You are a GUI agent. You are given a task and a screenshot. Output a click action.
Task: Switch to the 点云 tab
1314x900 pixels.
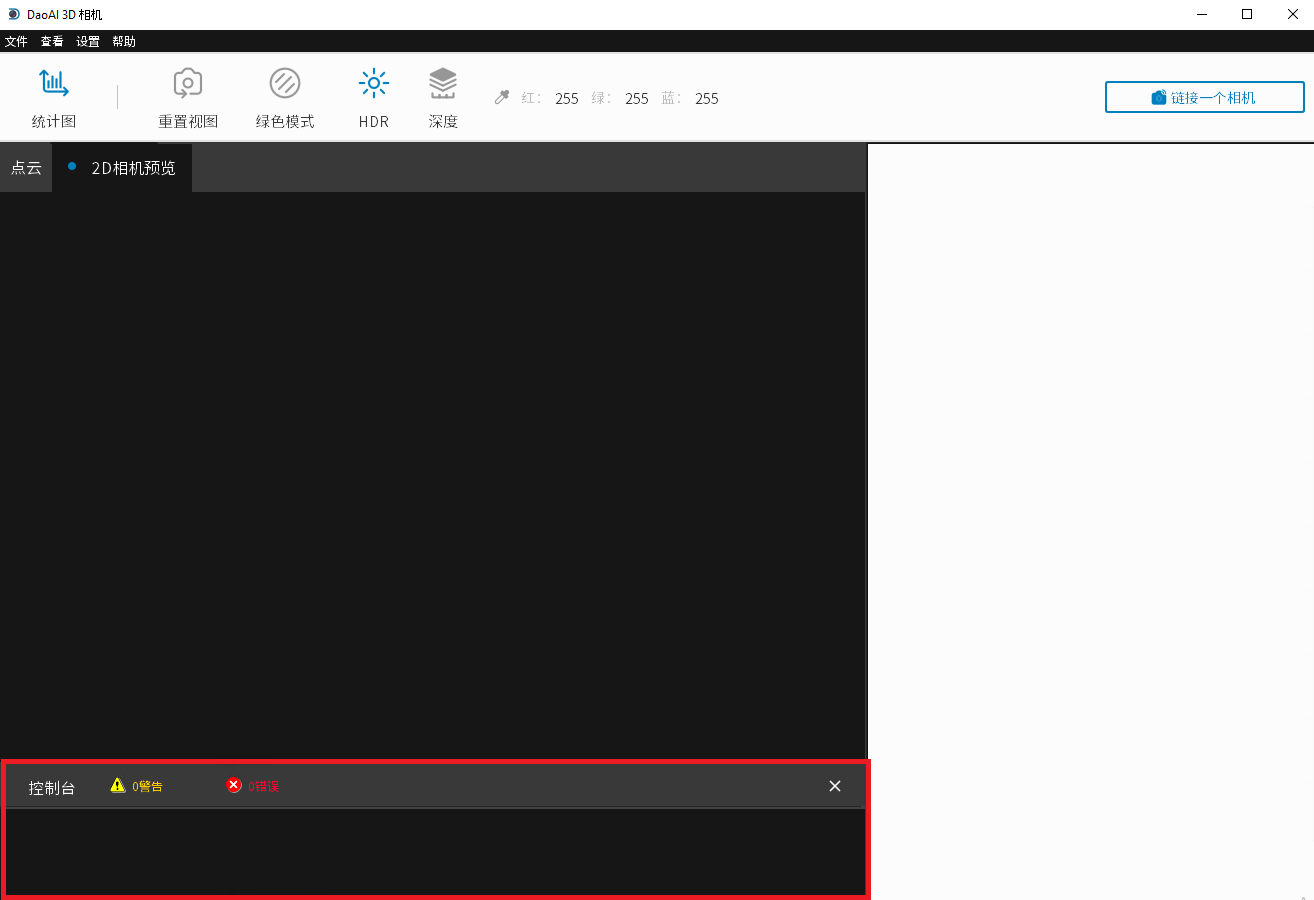click(x=25, y=167)
